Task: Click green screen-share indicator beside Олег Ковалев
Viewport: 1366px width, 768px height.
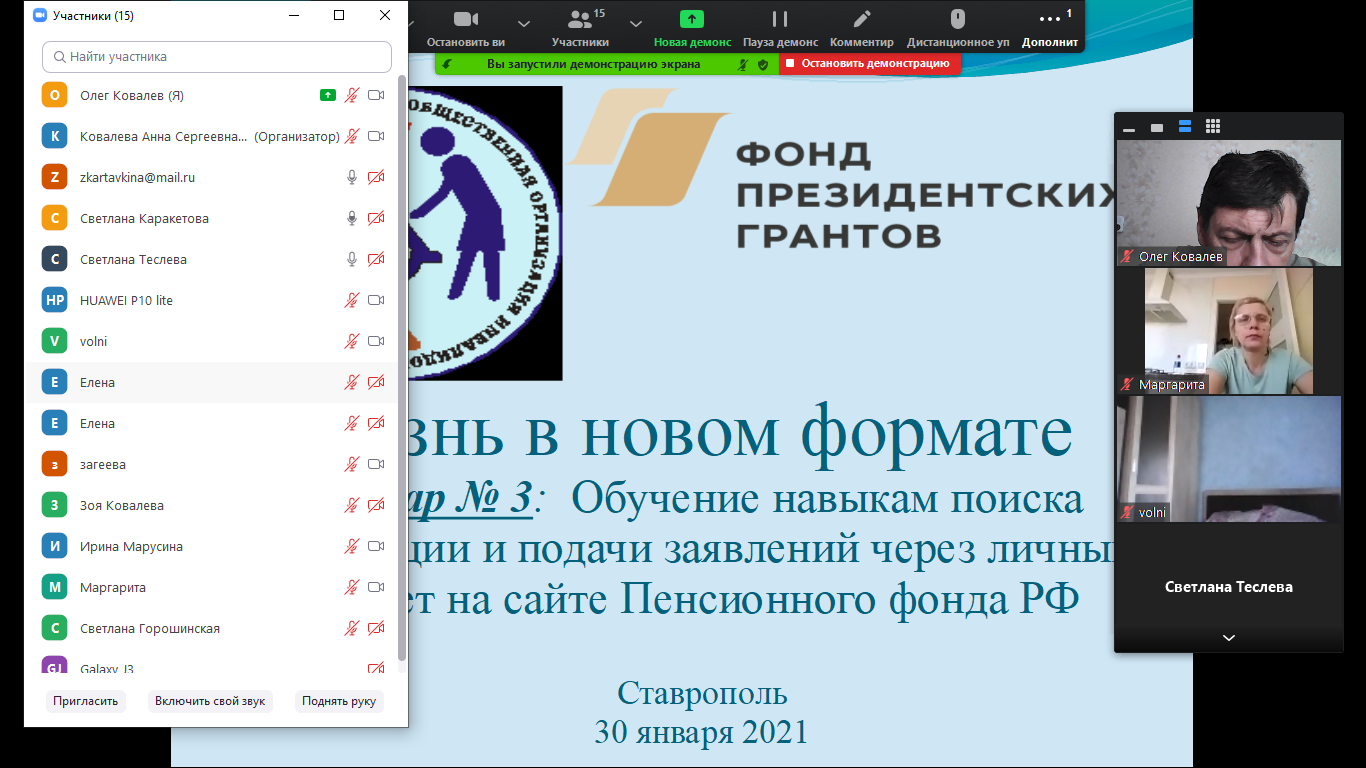Action: [327, 95]
